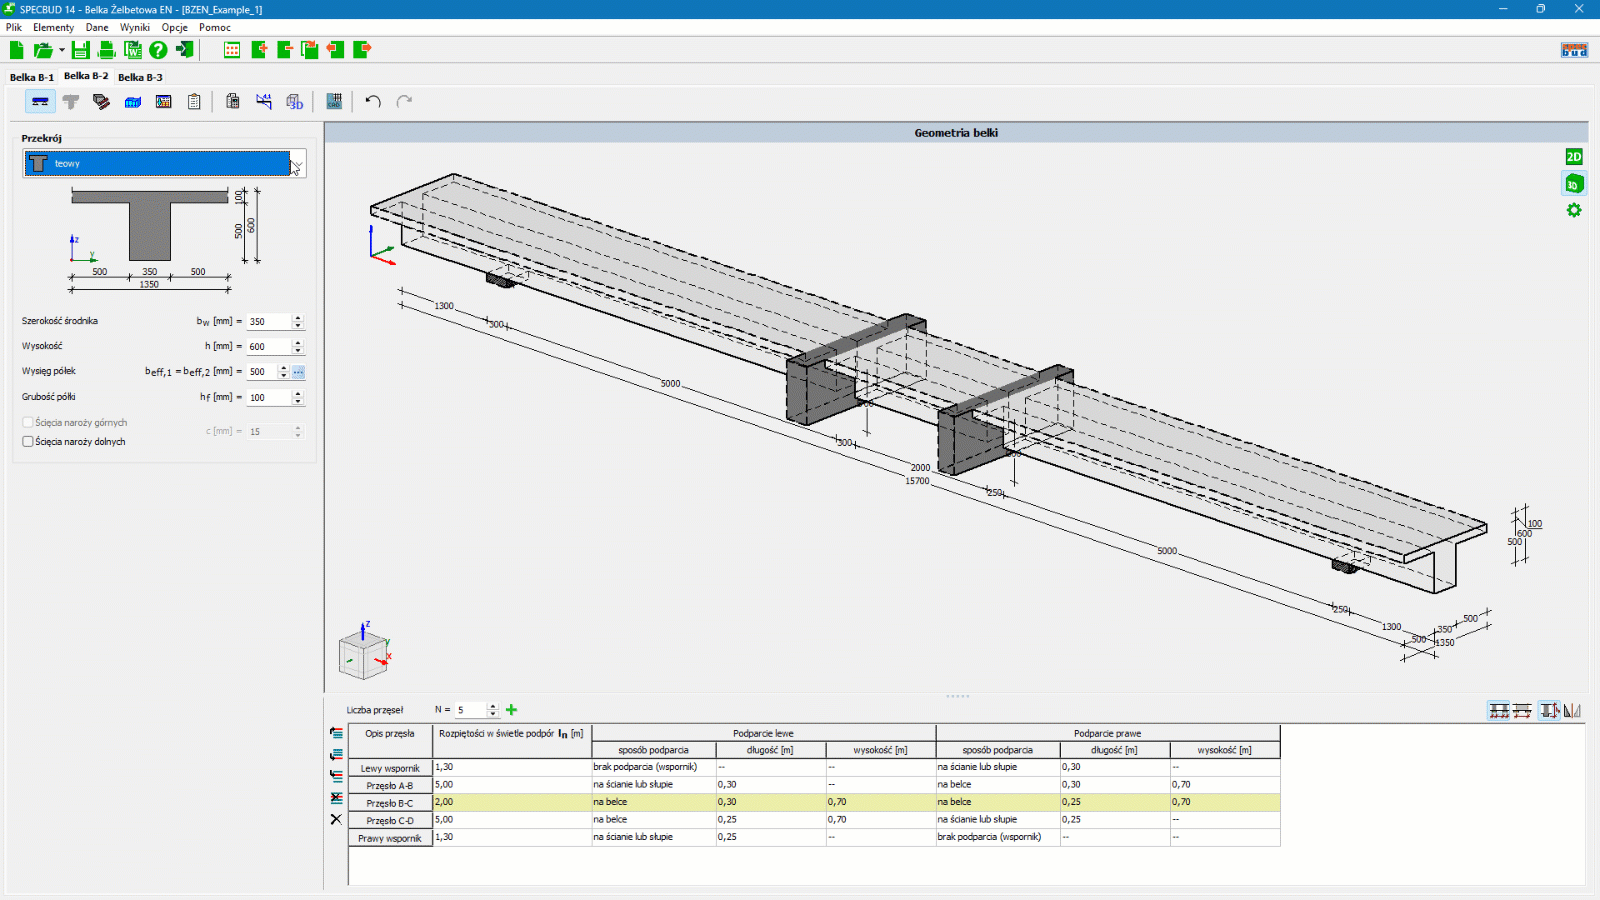Click the green save diskette icon

coord(81,50)
